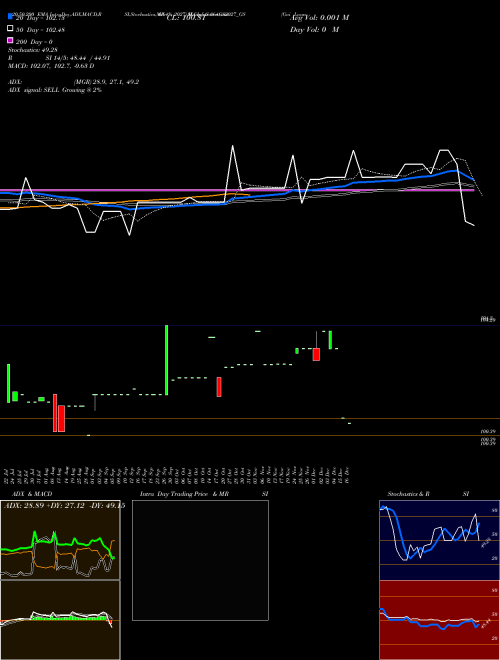This screenshot has width=500, height=660.
Task: Click the 'Stochastics & R SI' panel heading
Action: pyautogui.click(x=428, y=494)
